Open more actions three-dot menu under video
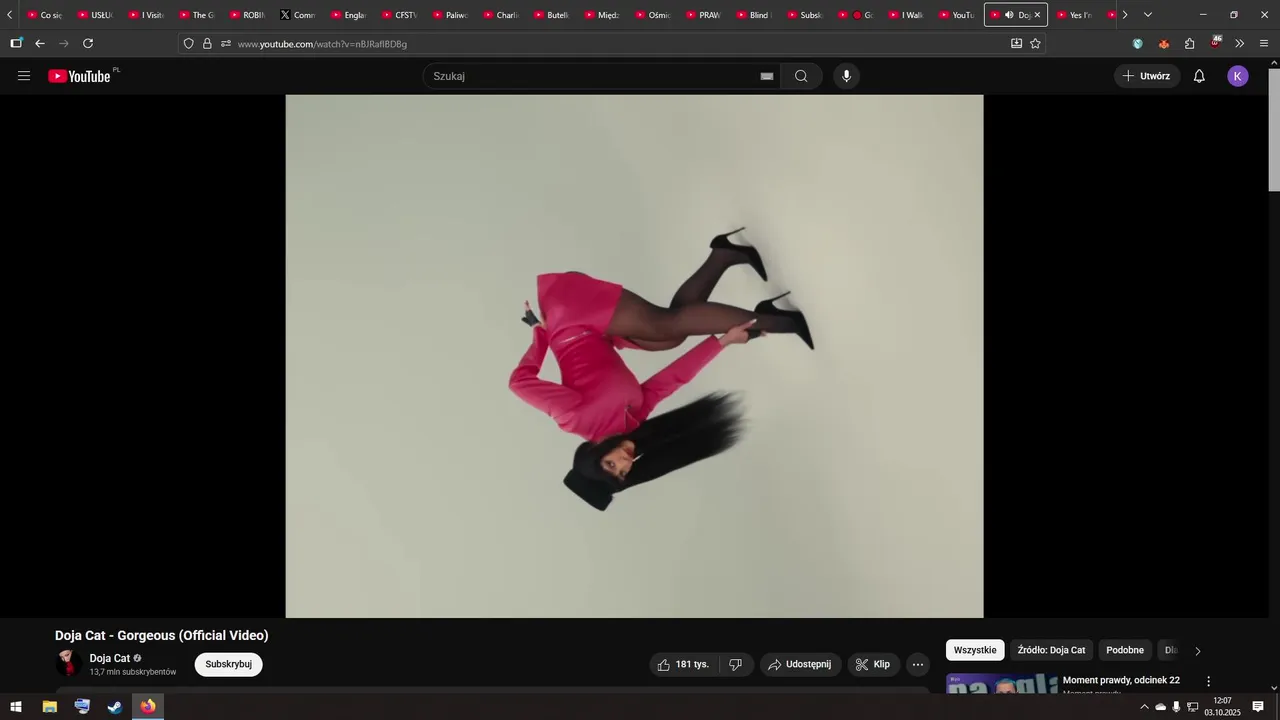This screenshot has width=1280, height=720. [x=918, y=664]
